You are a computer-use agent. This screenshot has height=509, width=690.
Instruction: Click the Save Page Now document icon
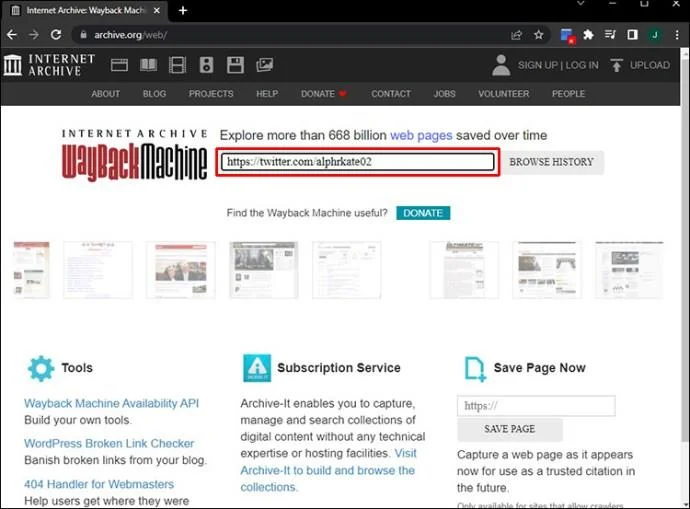coord(475,370)
